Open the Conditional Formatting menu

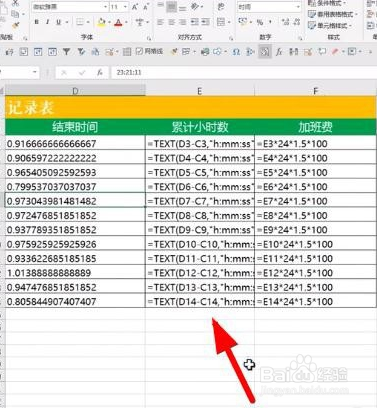coord(327,3)
